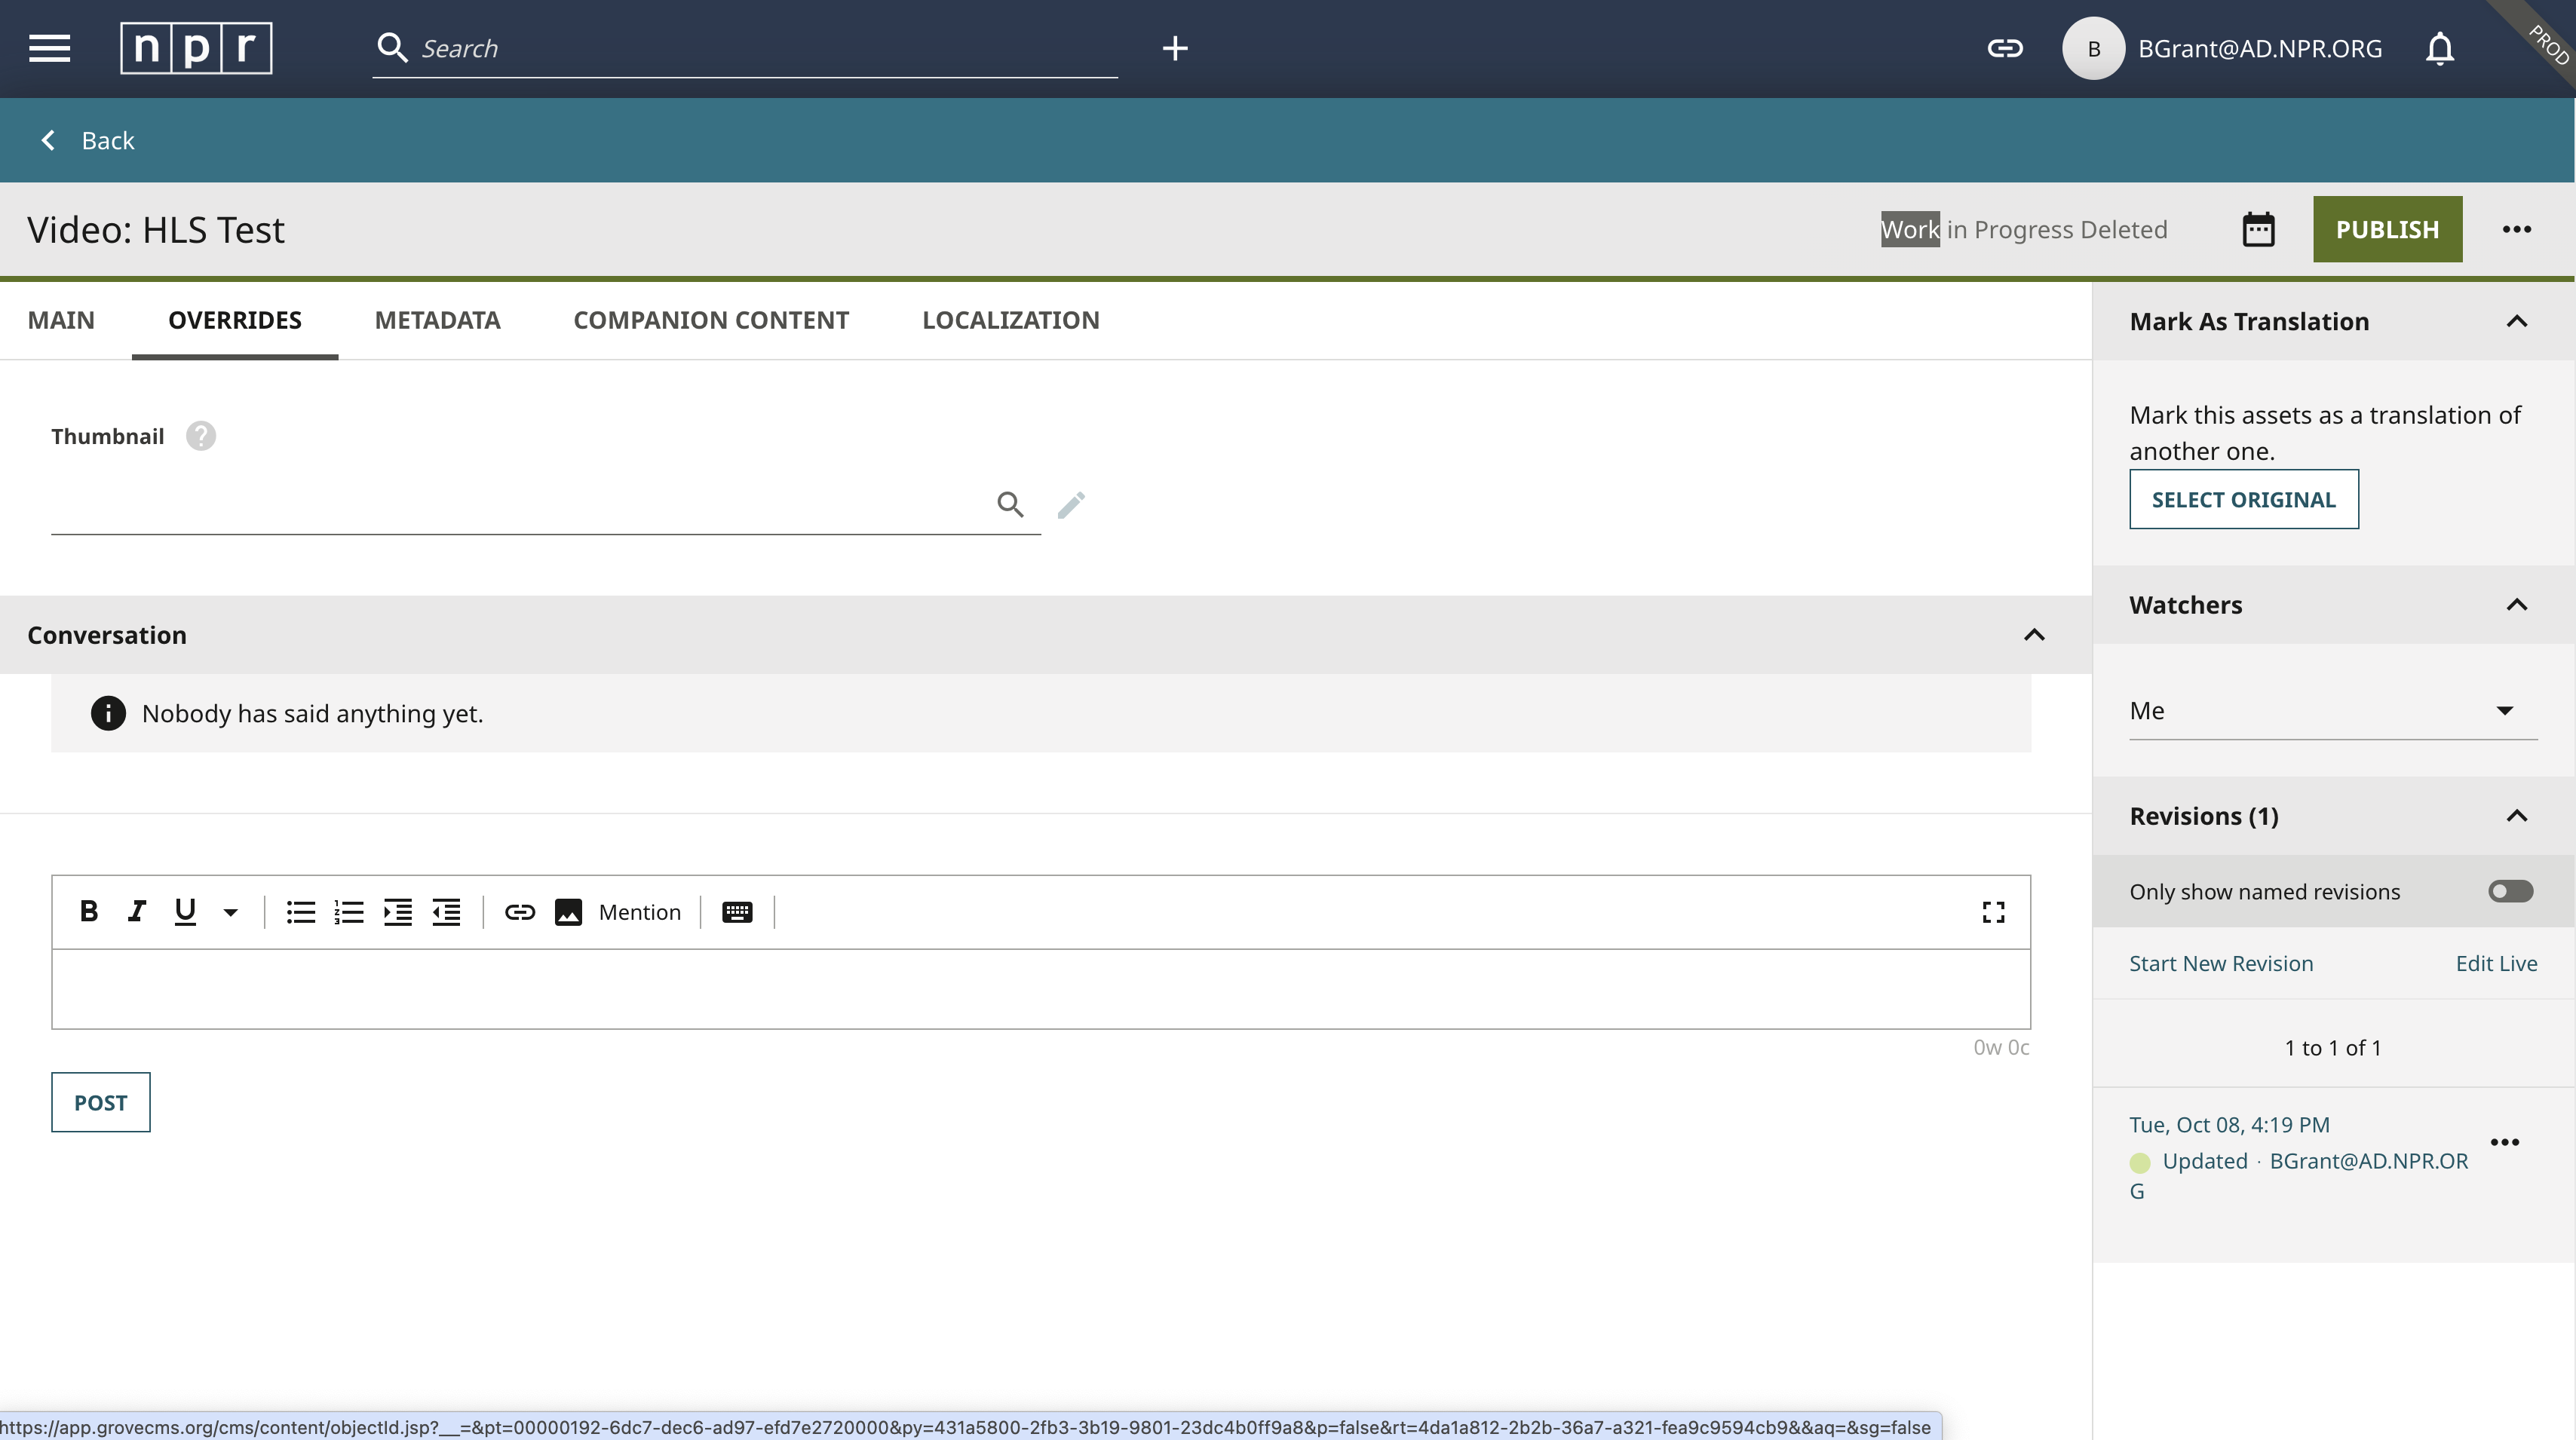Click the info icon in the conversation notice

(x=108, y=713)
